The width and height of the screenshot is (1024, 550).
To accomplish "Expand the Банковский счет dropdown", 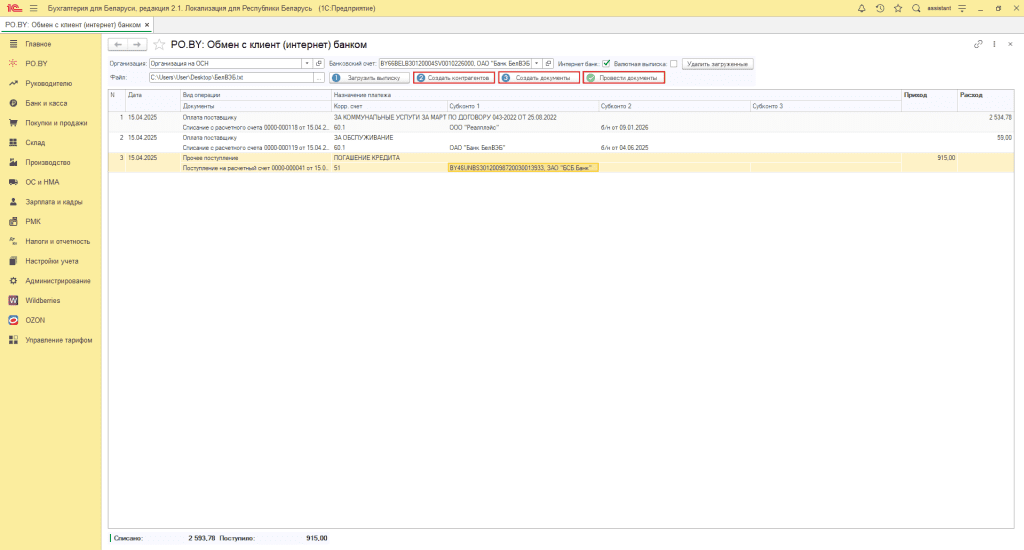I will click(x=536, y=64).
